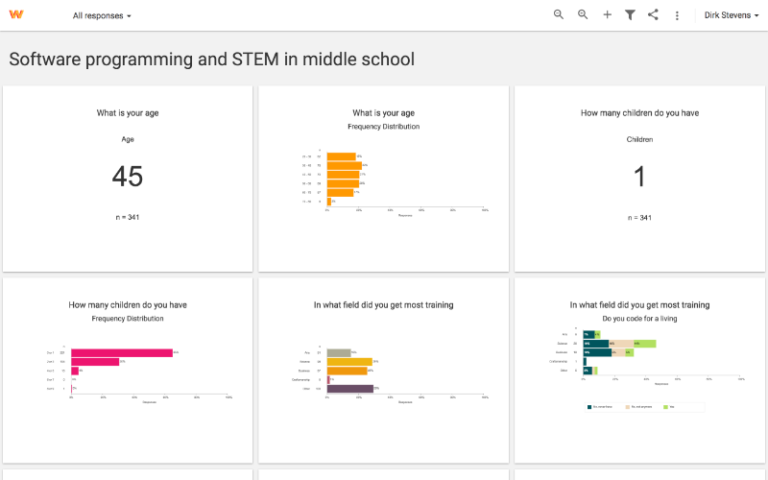Click the zoom out magnifier icon
768x480 pixels.
click(x=559, y=15)
